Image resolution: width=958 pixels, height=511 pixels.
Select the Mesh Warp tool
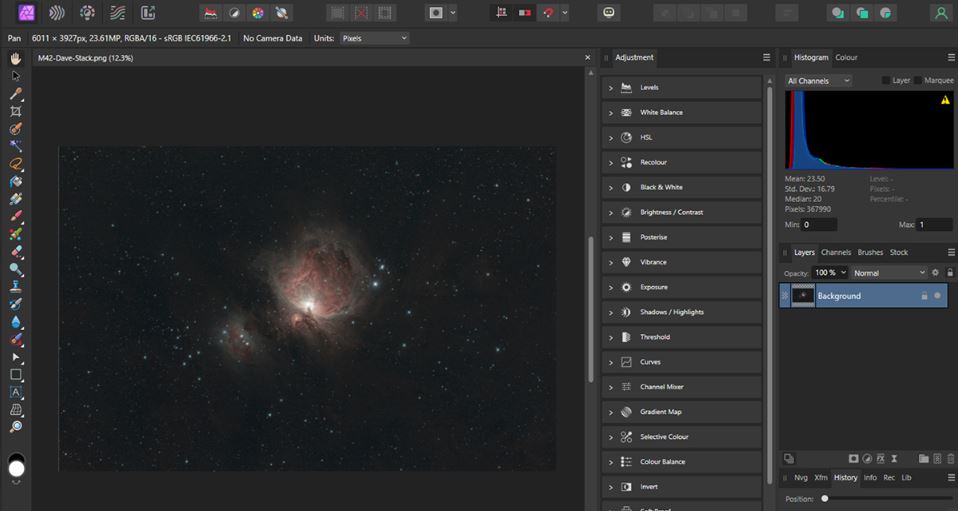[x=16, y=410]
